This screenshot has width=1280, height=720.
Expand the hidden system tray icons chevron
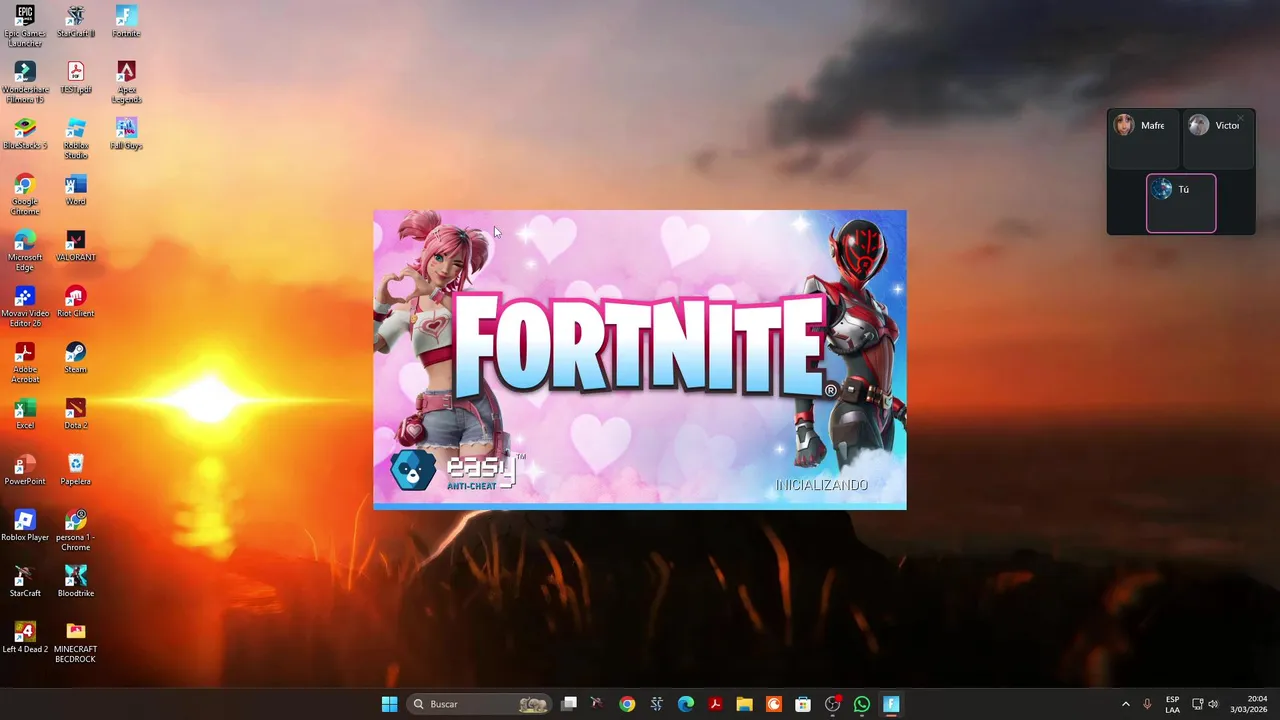(x=1125, y=704)
